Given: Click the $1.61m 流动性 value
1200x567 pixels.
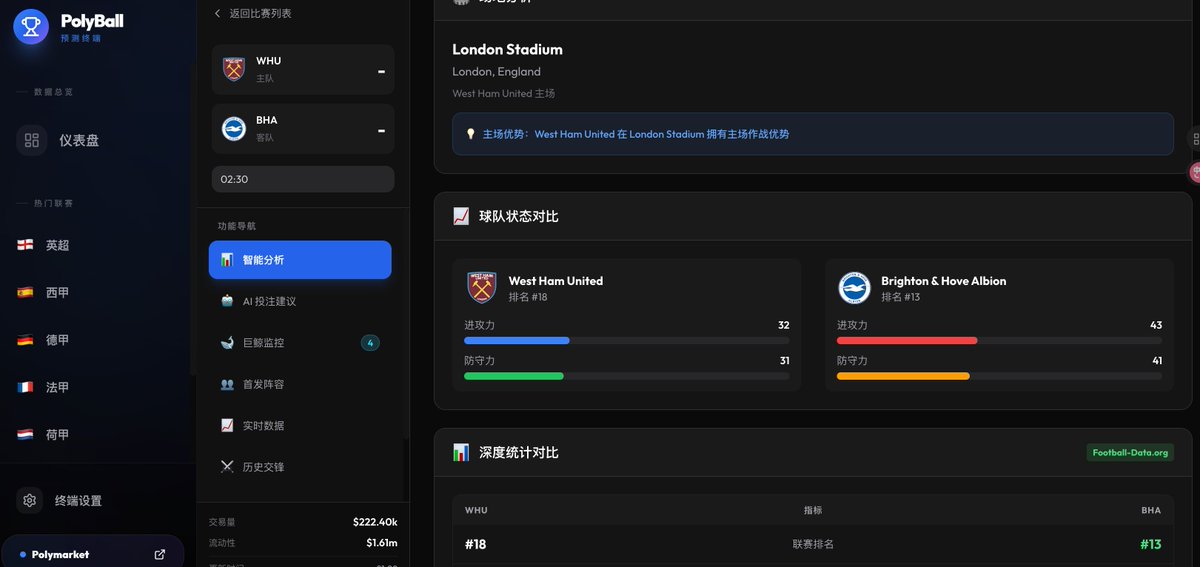Looking at the screenshot, I should [381, 543].
